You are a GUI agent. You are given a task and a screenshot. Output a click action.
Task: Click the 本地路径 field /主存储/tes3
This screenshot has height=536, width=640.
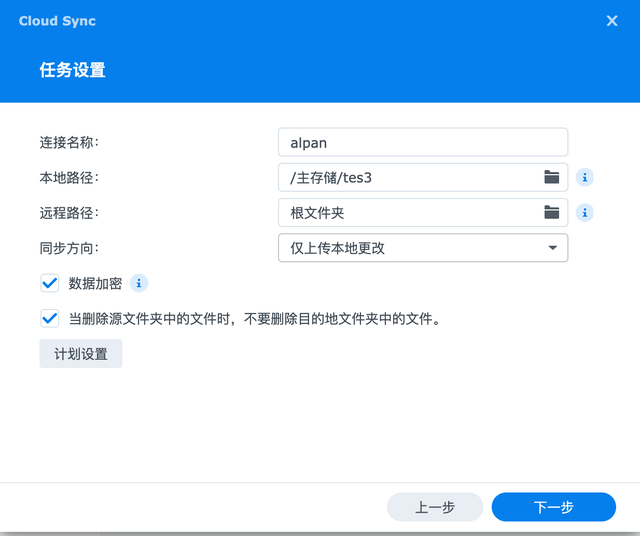coord(423,178)
